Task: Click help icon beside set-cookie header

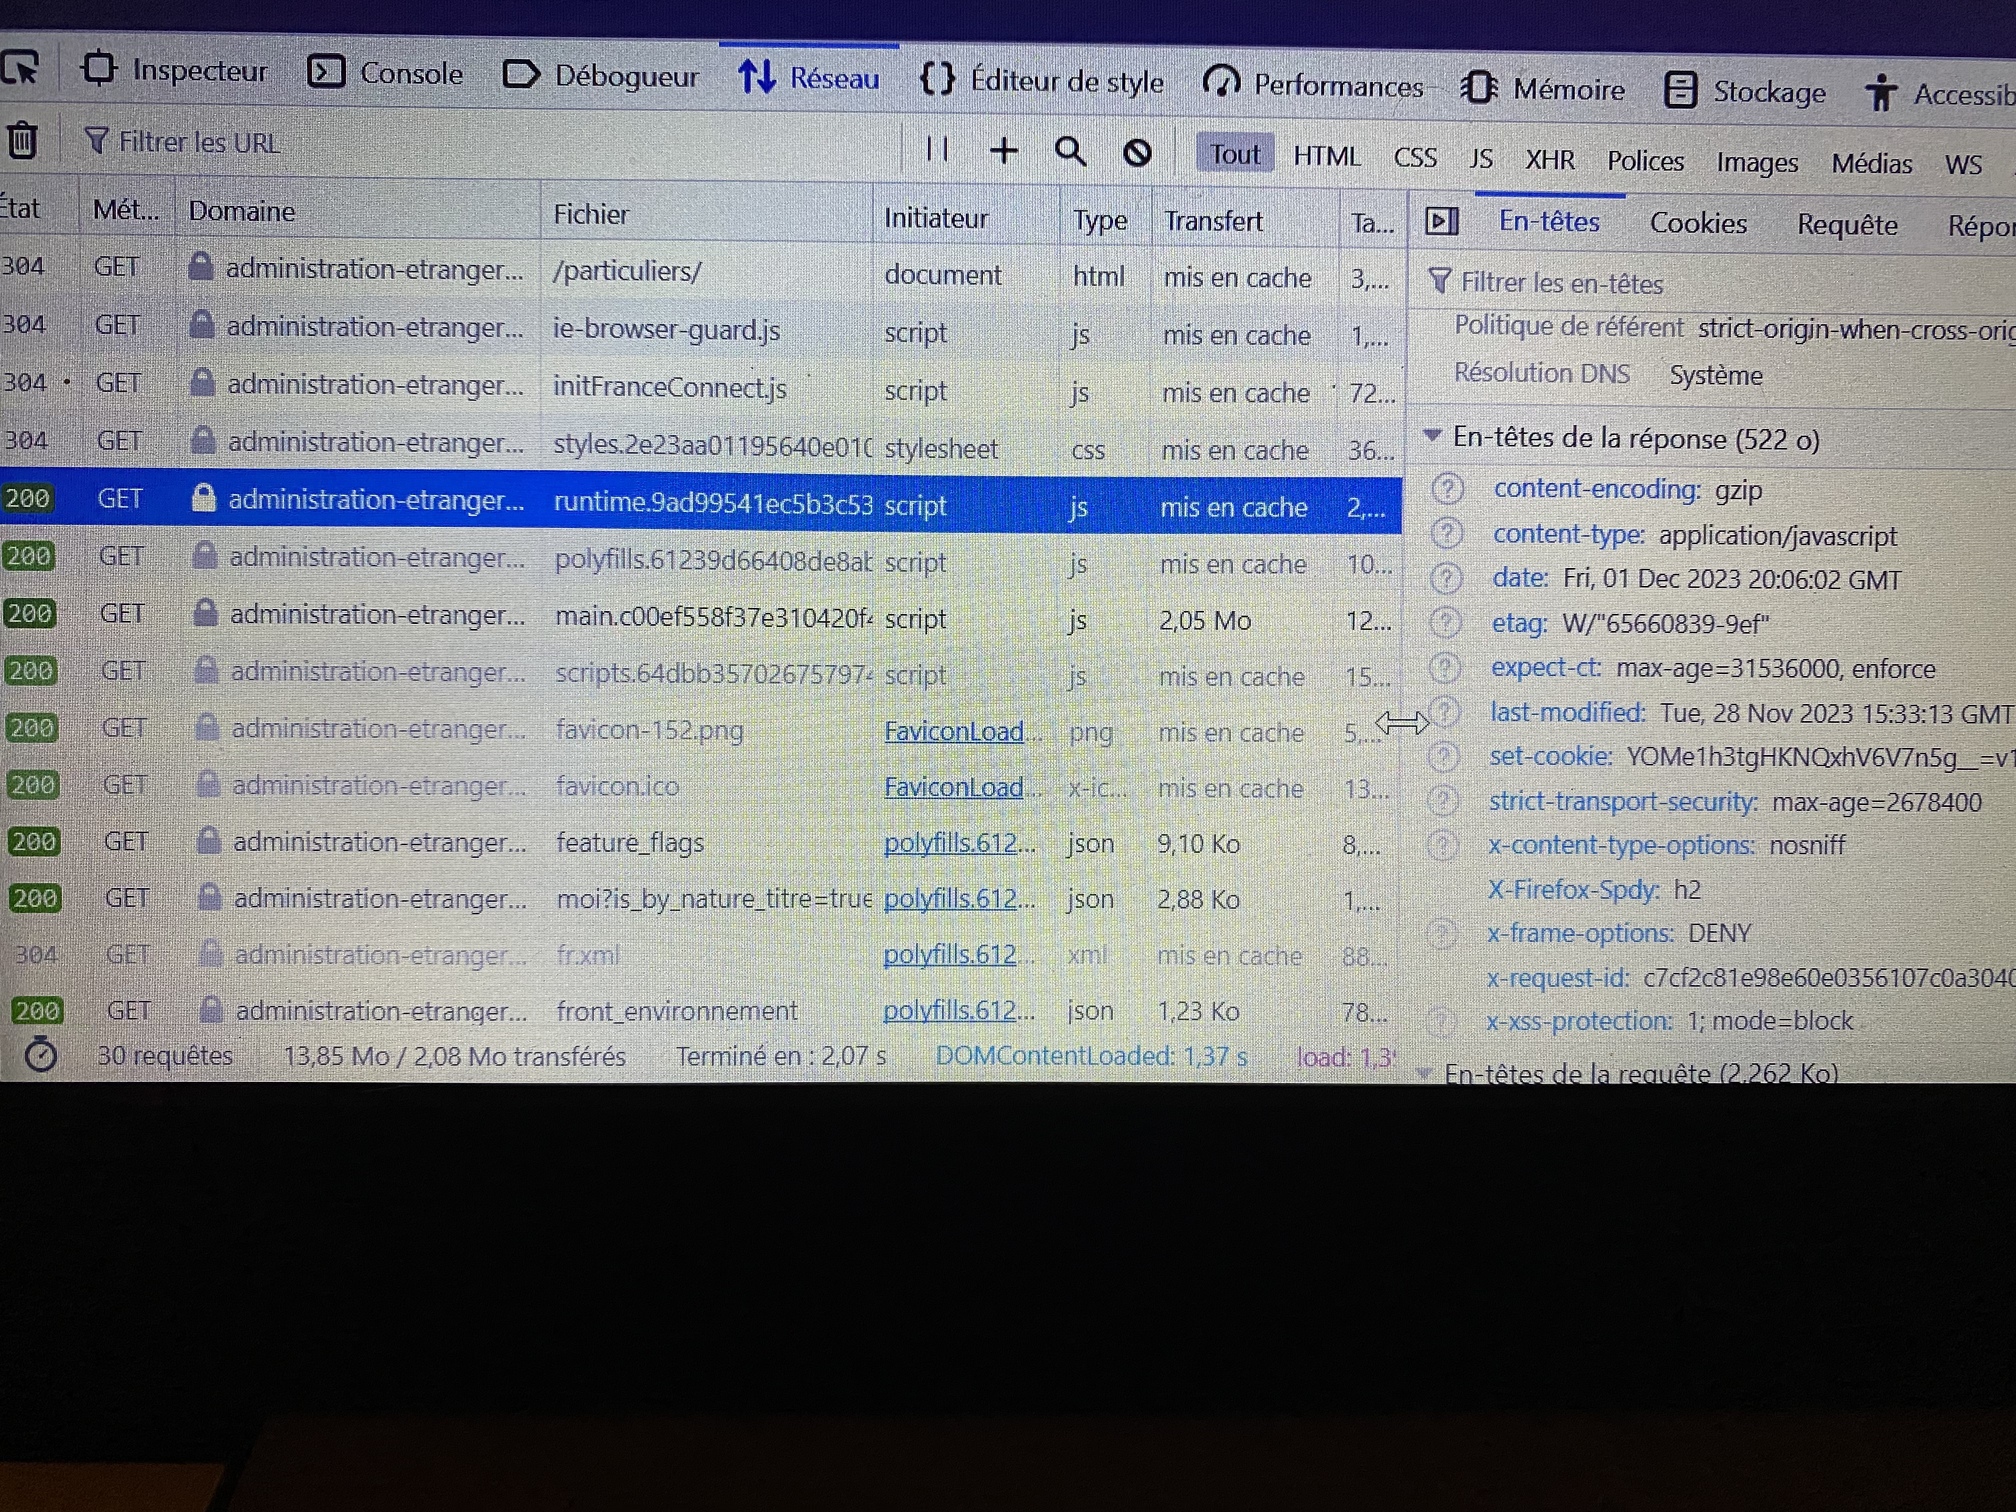Action: click(x=1443, y=756)
